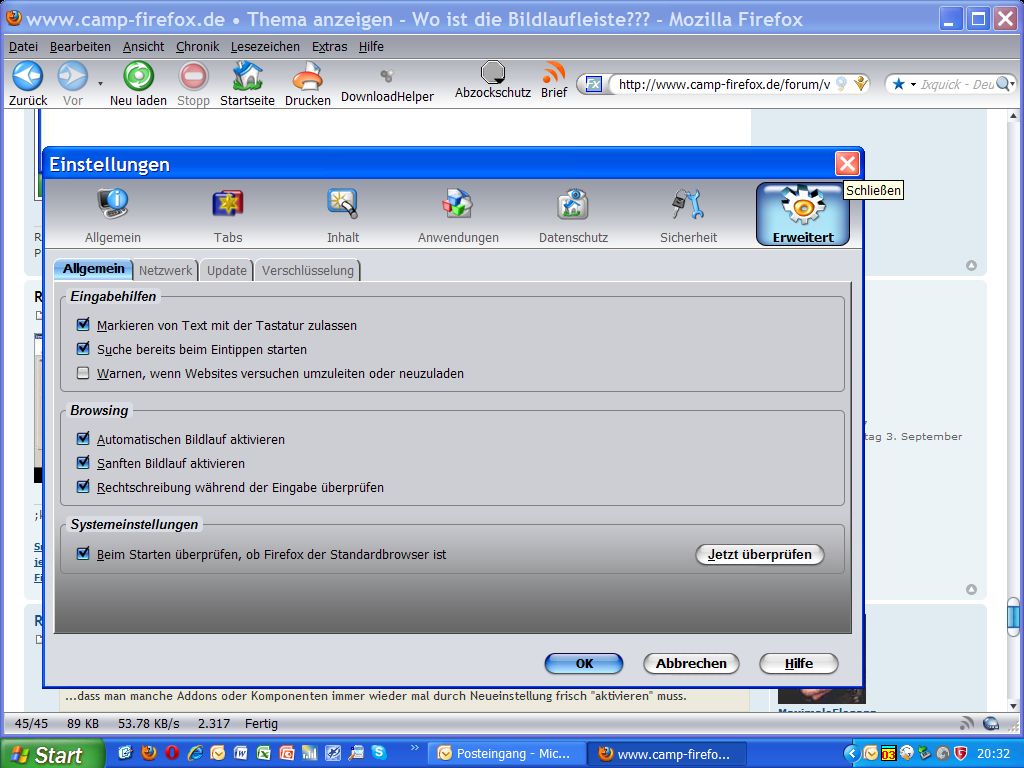Open the Ansicht menu
The width and height of the screenshot is (1024, 768).
(x=144, y=46)
